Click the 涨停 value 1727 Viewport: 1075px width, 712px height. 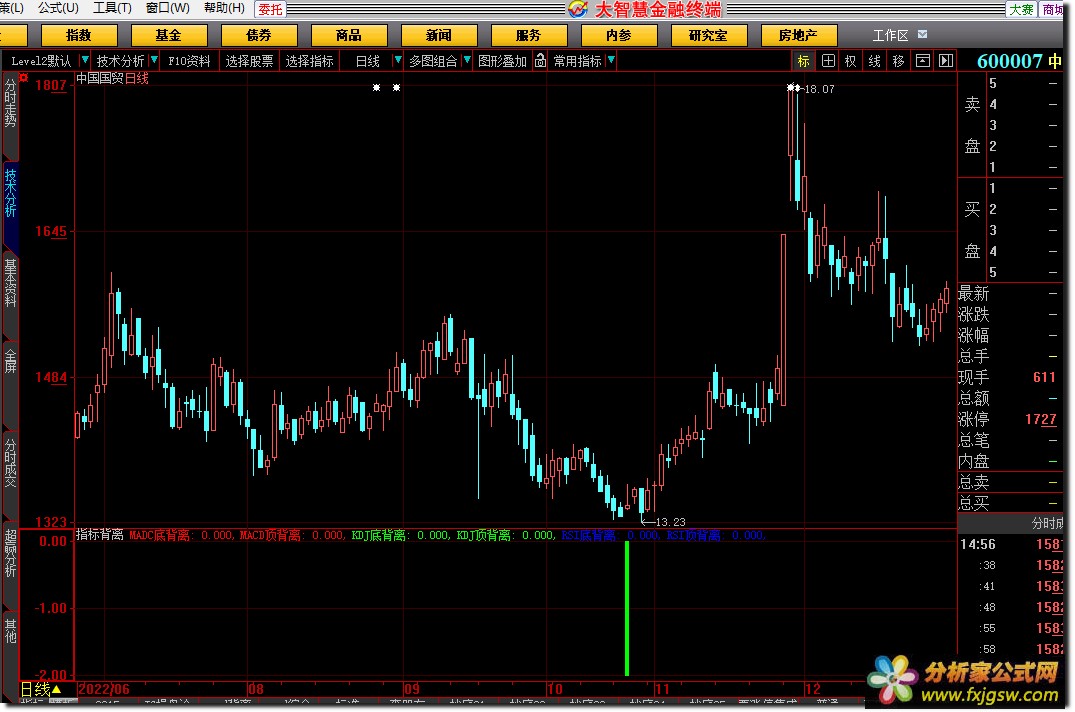click(x=1040, y=419)
